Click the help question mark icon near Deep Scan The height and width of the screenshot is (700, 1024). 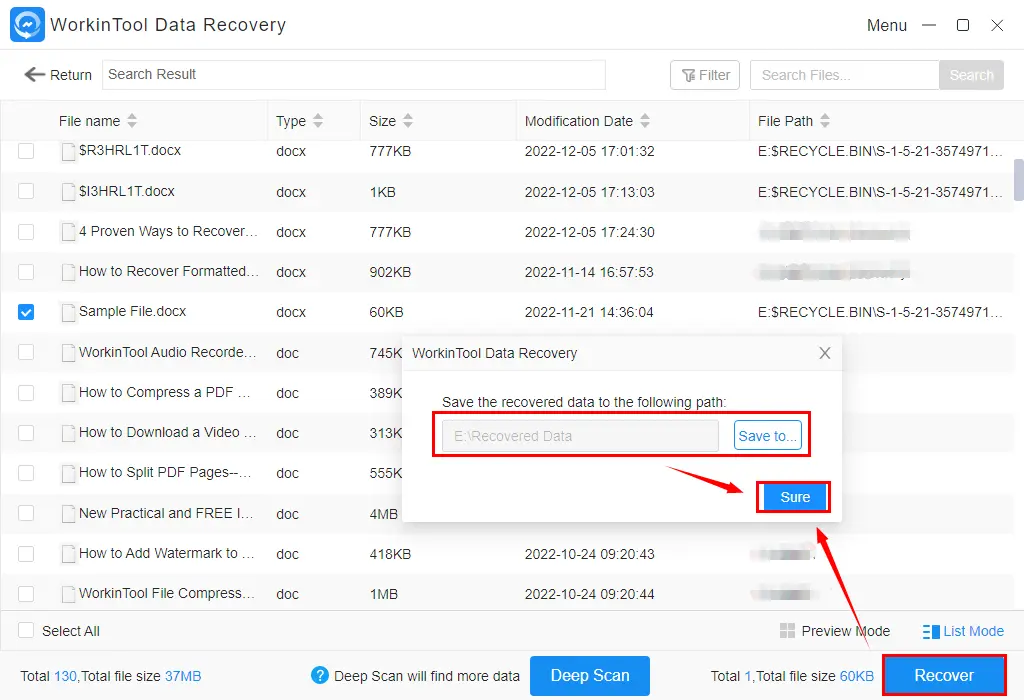[x=319, y=675]
